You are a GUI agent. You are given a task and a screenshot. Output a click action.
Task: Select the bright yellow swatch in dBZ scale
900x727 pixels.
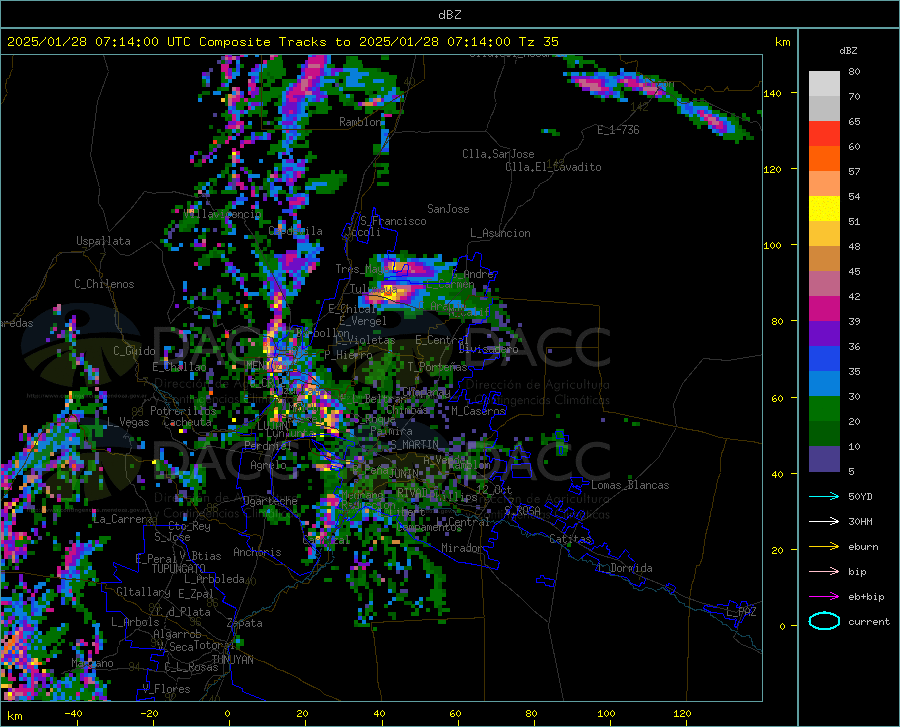pos(824,209)
